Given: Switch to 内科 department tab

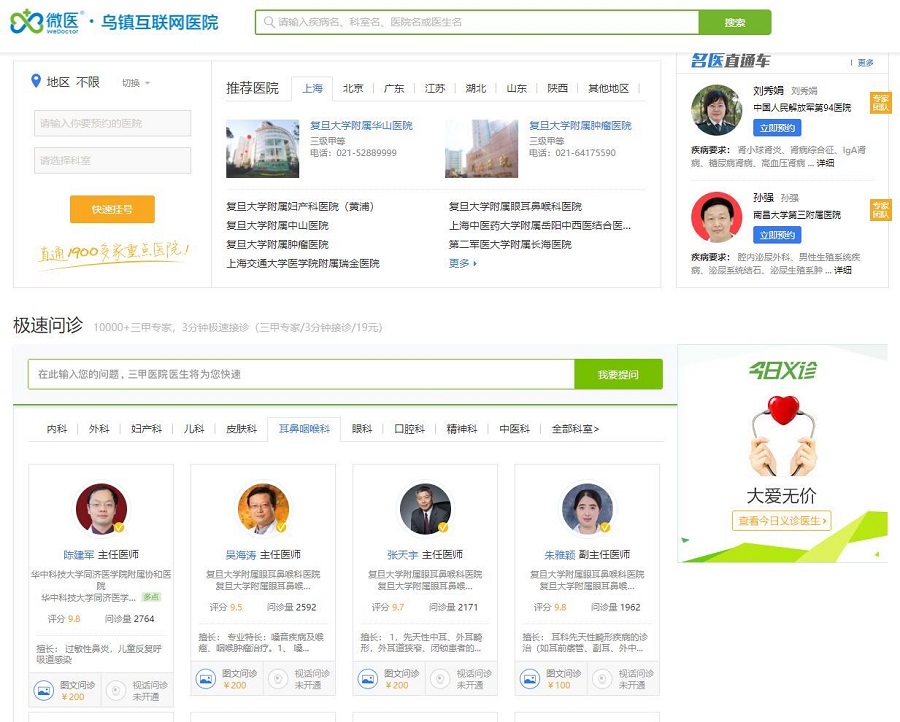Looking at the screenshot, I should (x=57, y=429).
